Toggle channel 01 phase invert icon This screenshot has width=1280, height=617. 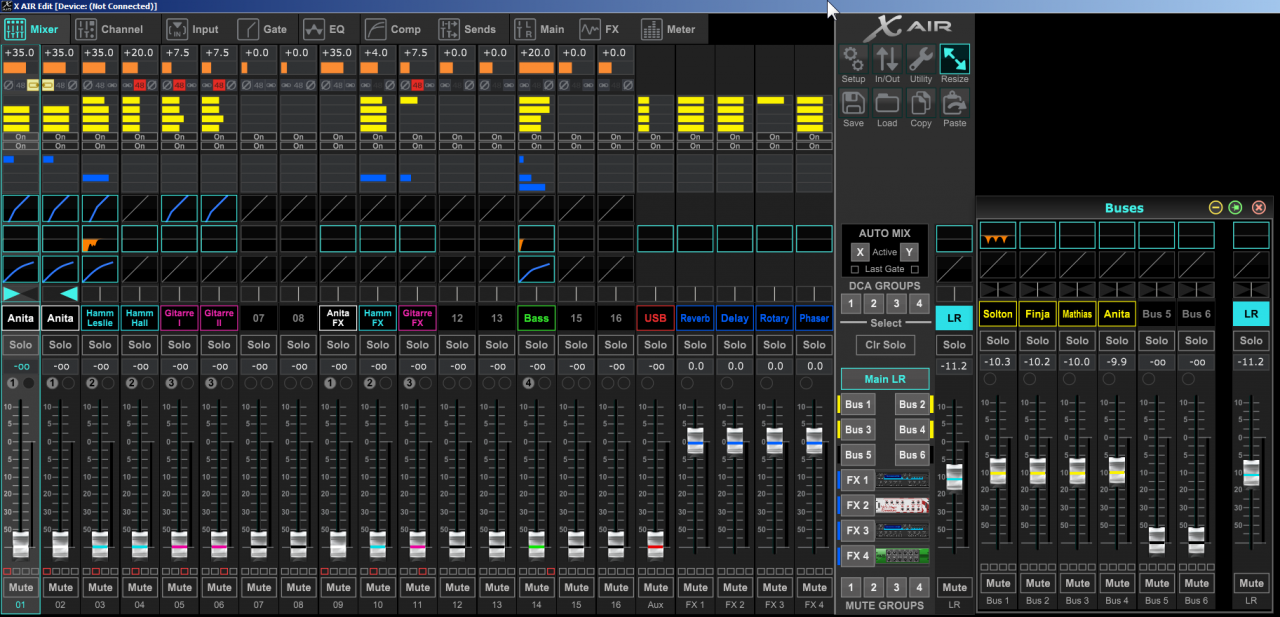[8, 86]
